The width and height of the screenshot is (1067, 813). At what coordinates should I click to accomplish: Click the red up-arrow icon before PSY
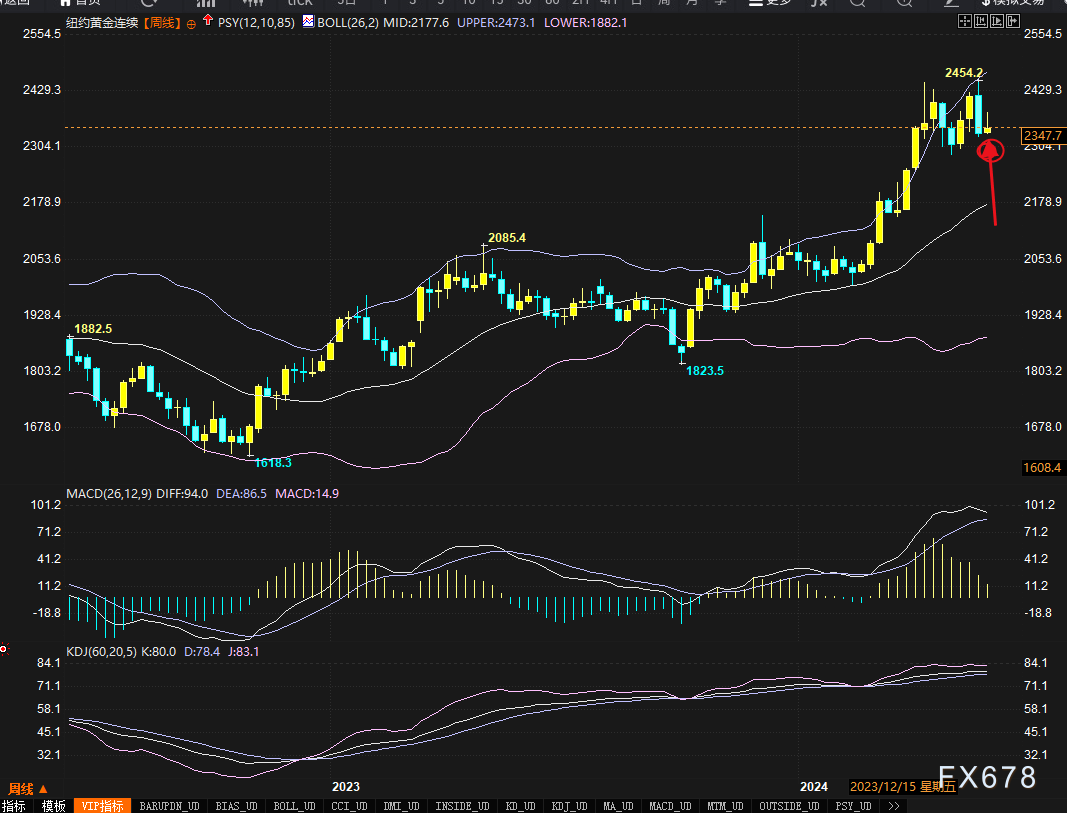point(207,20)
